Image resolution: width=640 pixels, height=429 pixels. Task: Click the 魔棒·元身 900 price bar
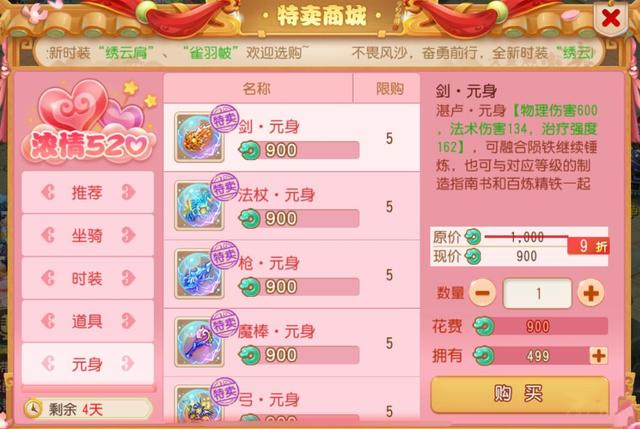click(x=299, y=355)
